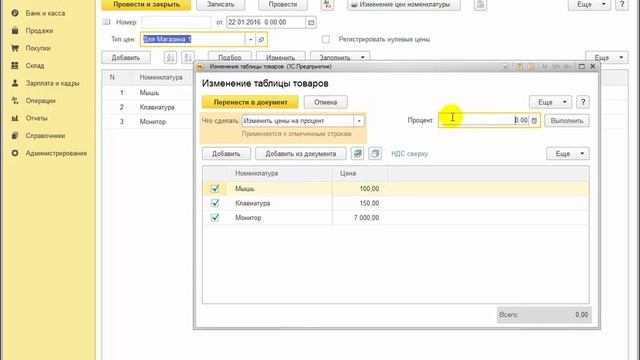Open Операции section icon
This screenshot has height=360, width=640.
click(x=15, y=100)
